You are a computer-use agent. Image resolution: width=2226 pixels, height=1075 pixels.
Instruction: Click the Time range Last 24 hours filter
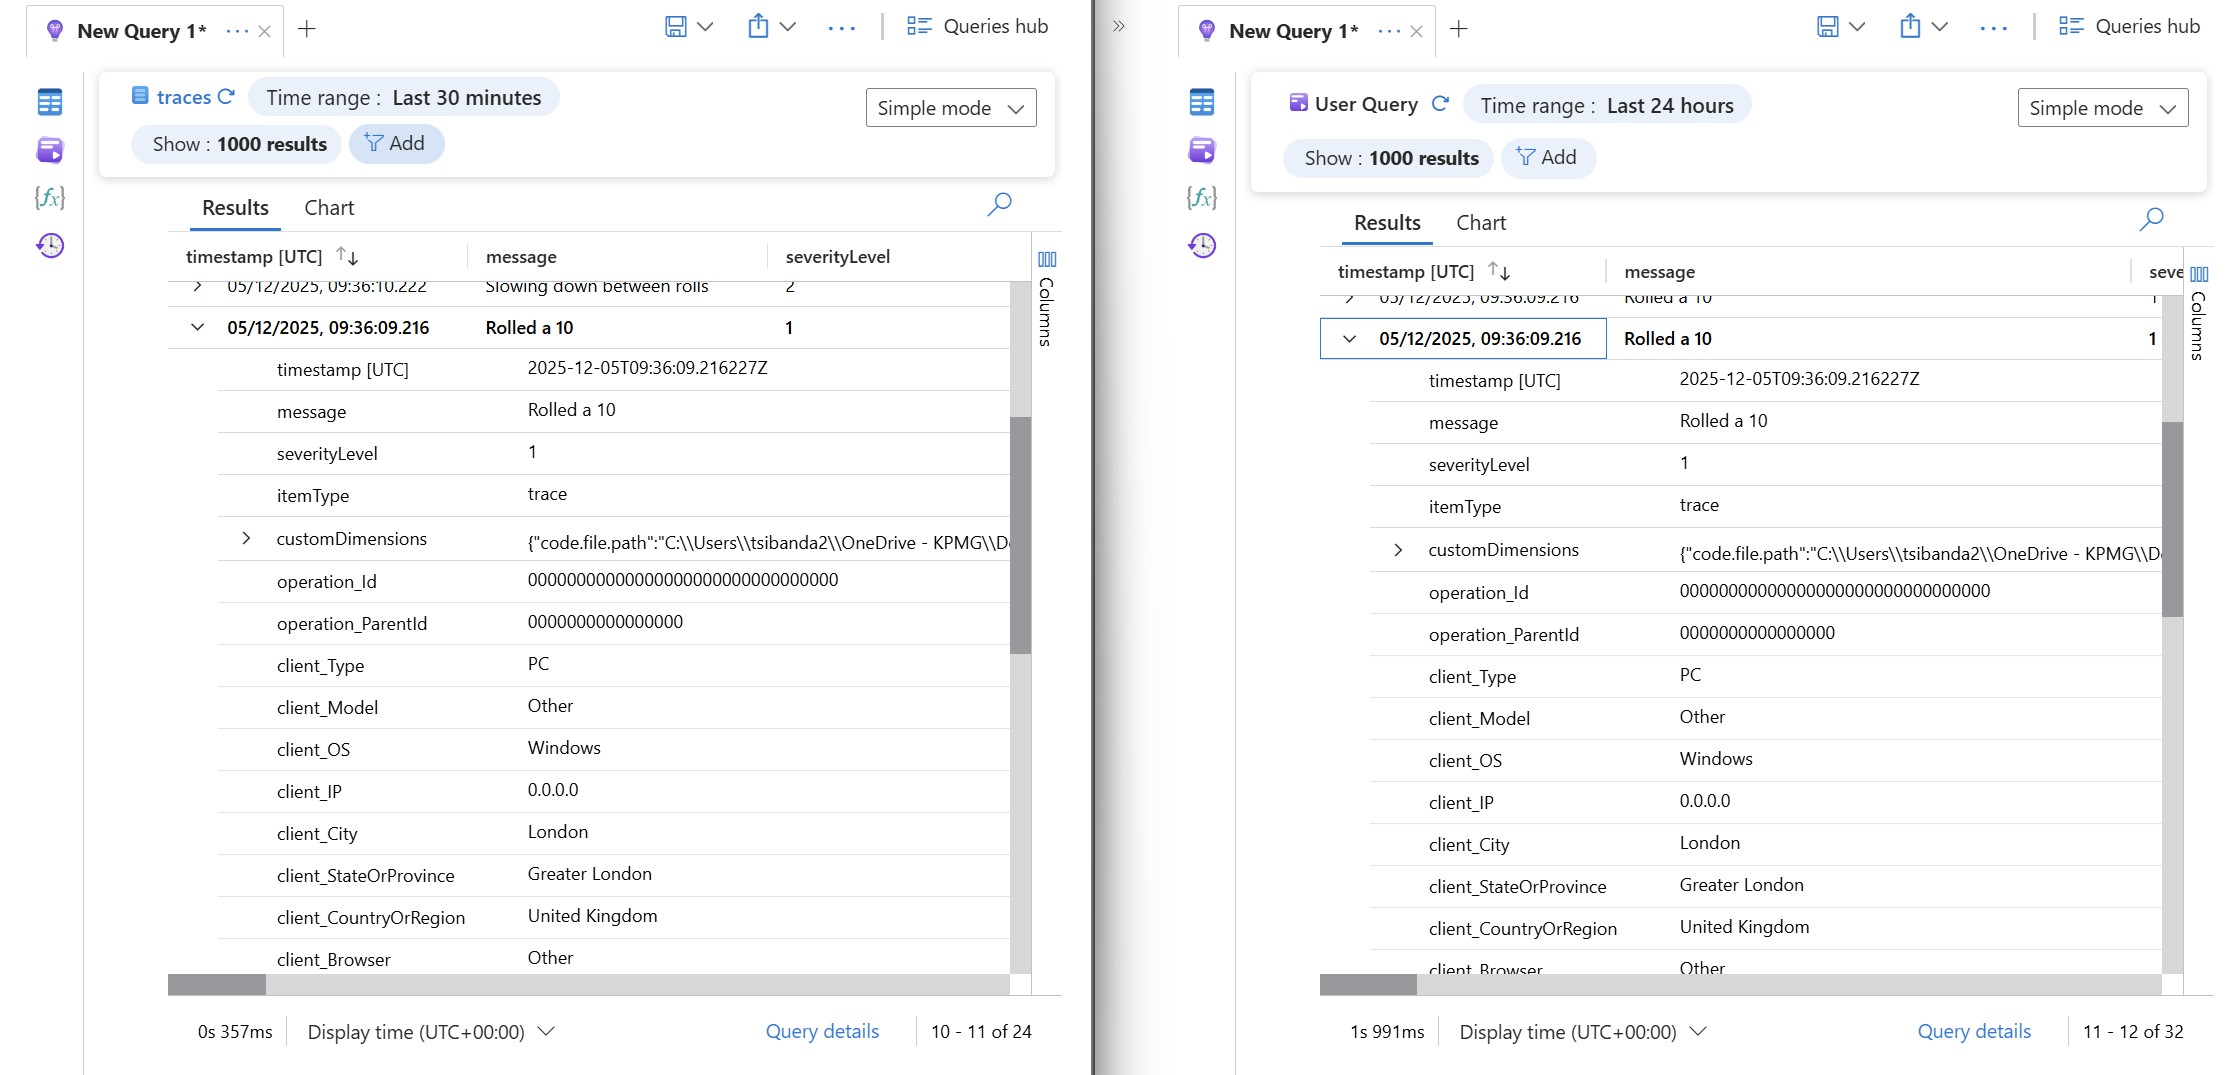(1607, 104)
